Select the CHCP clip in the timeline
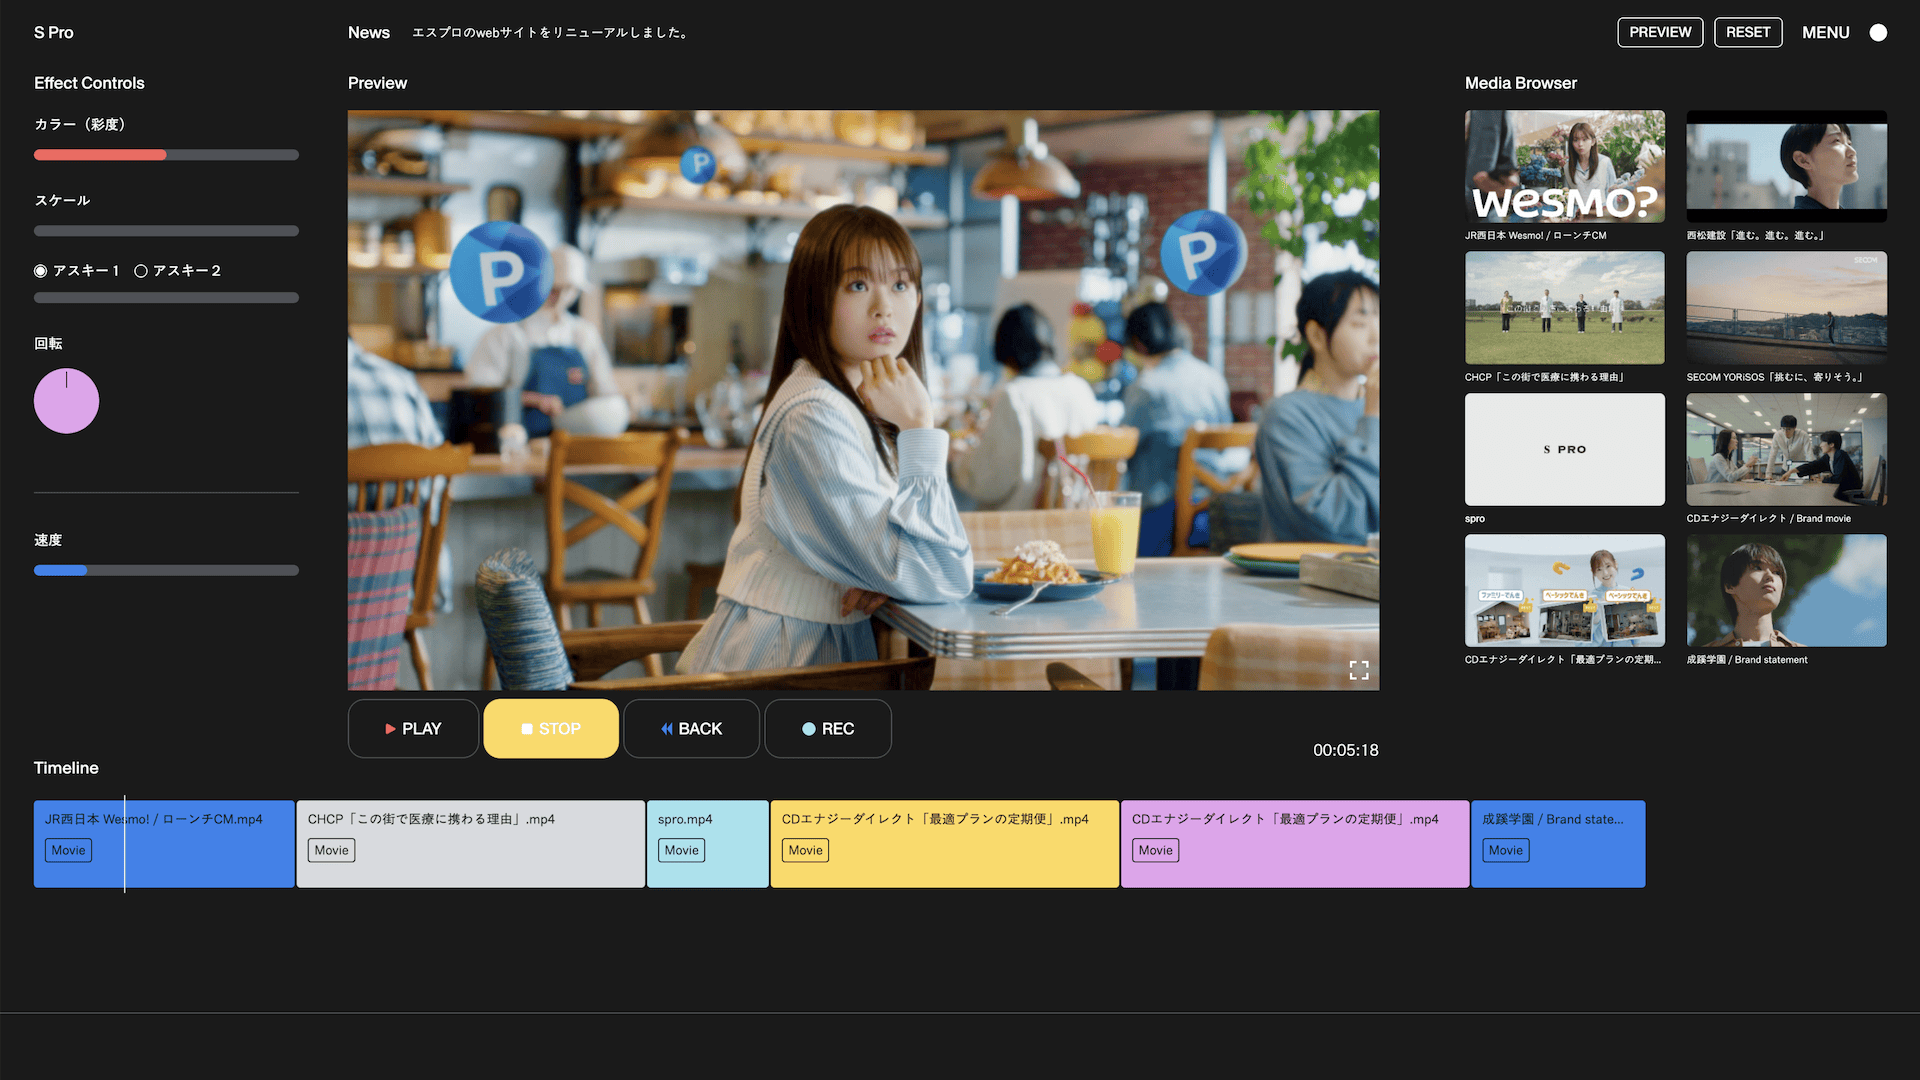 click(x=470, y=843)
